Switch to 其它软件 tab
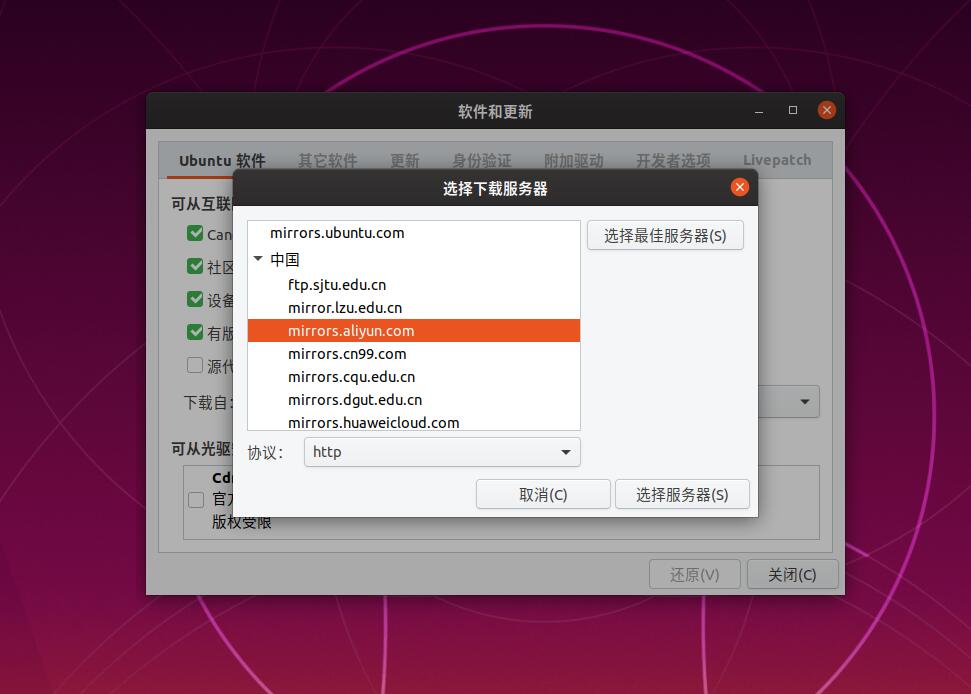This screenshot has height=694, width=971. coord(328,160)
